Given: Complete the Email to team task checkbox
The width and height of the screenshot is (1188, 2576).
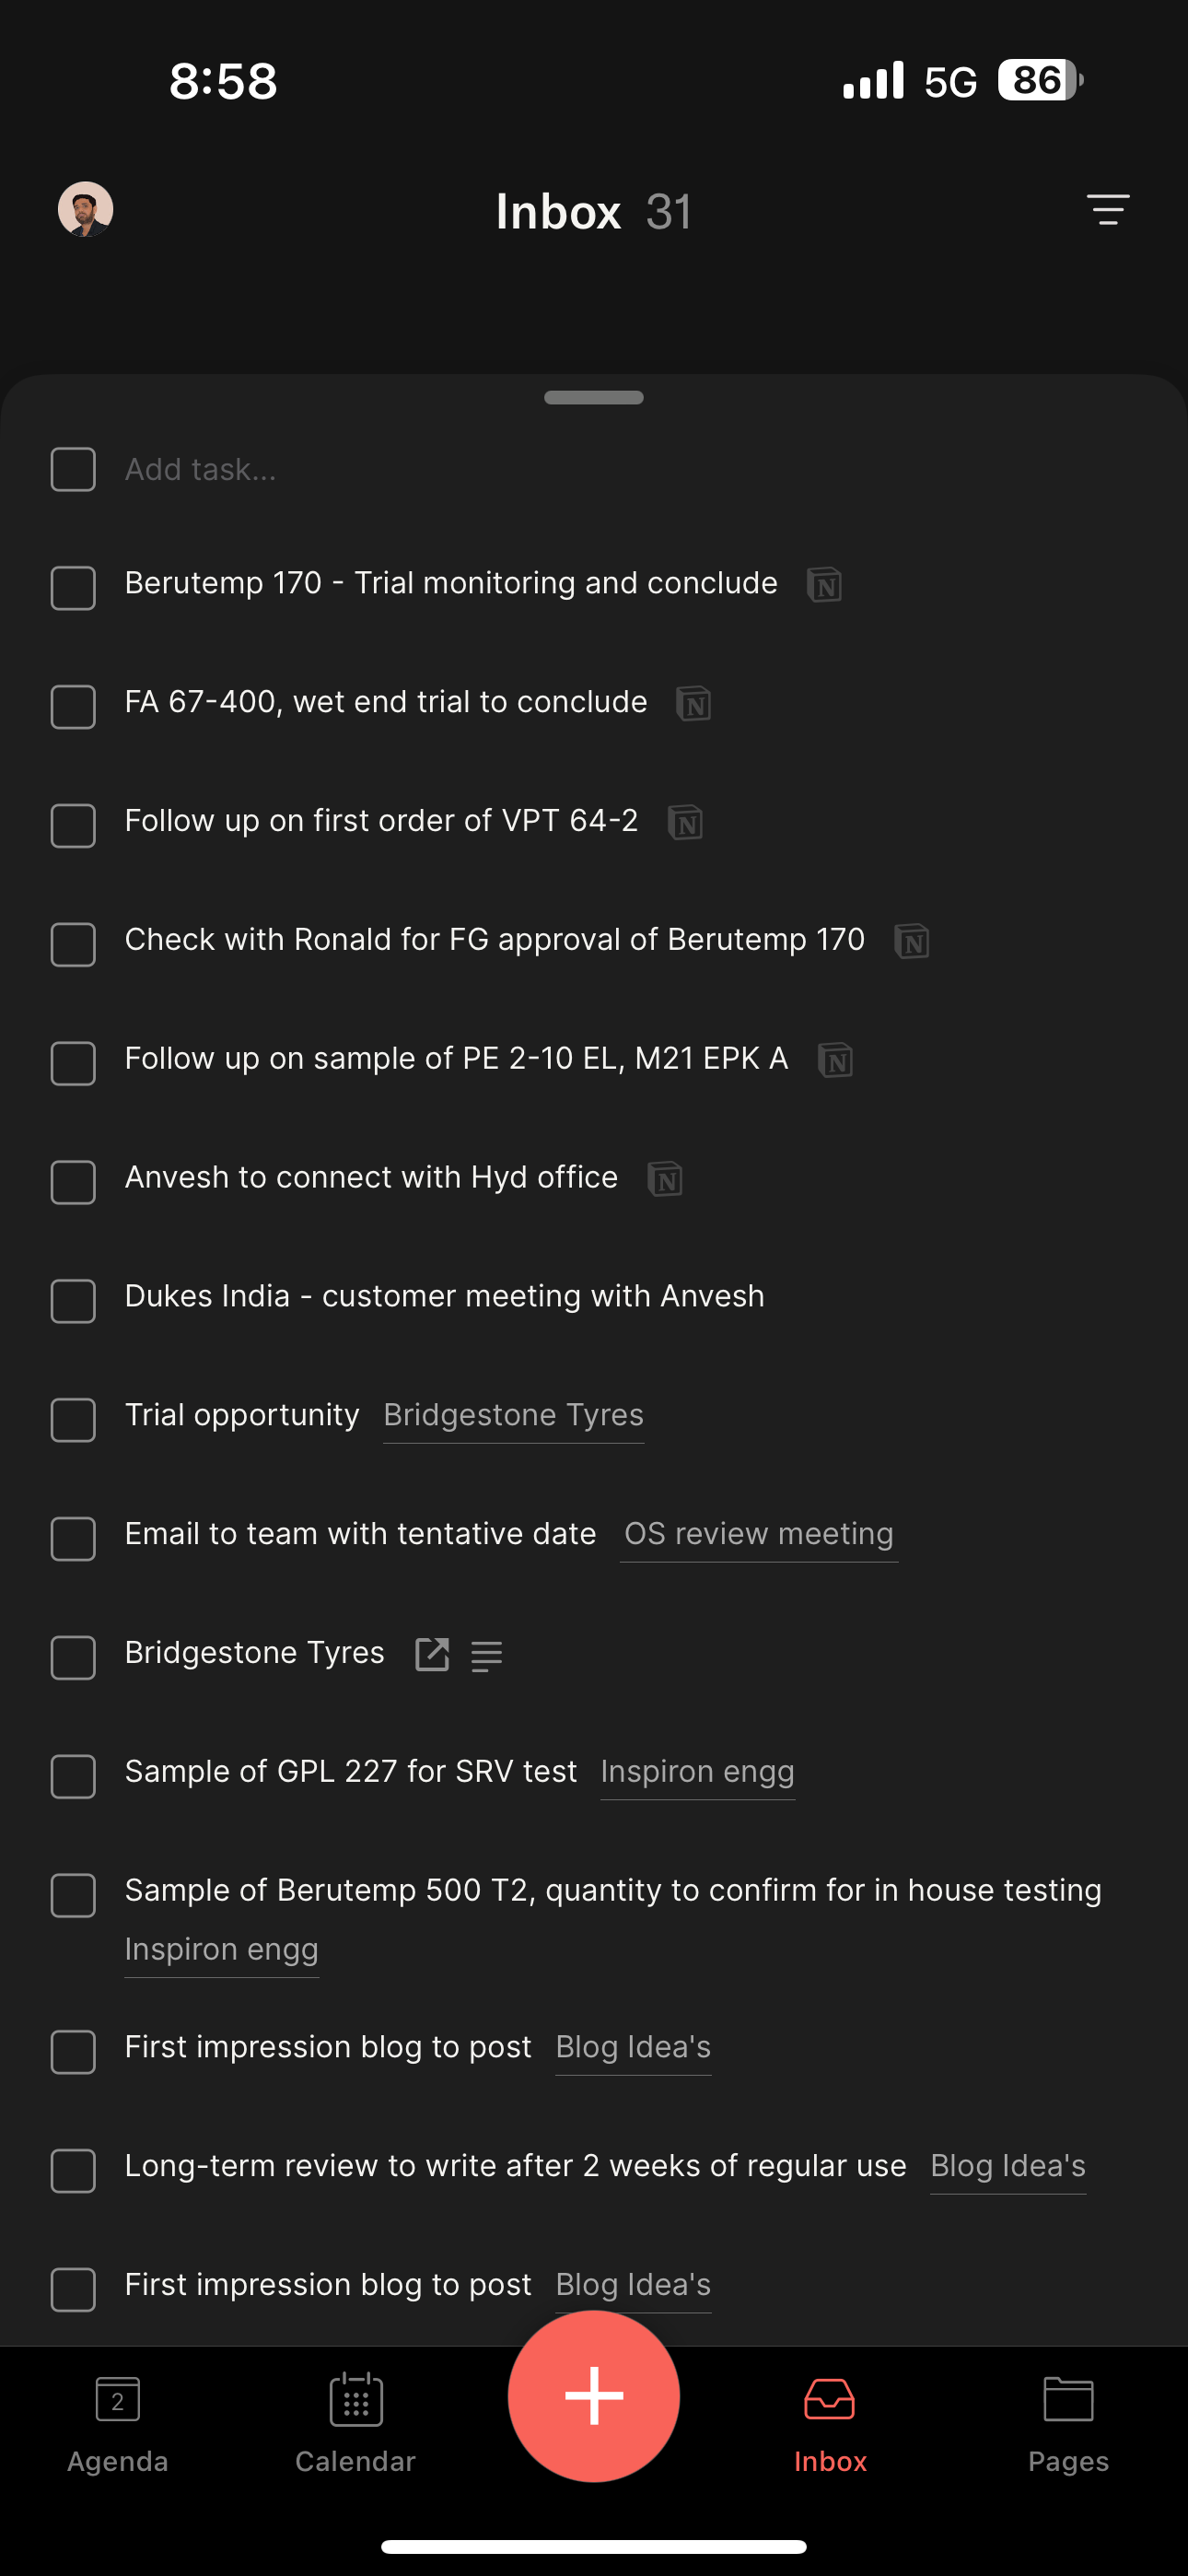Looking at the screenshot, I should 73,1538.
